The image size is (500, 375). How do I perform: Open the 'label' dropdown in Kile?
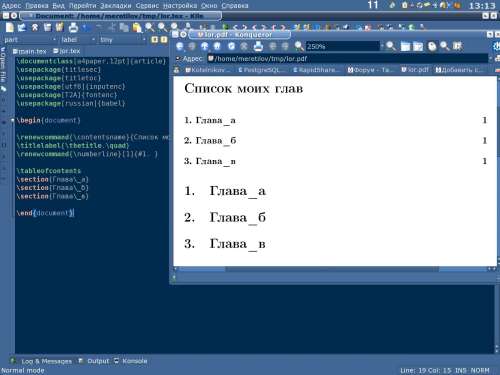pos(78,40)
